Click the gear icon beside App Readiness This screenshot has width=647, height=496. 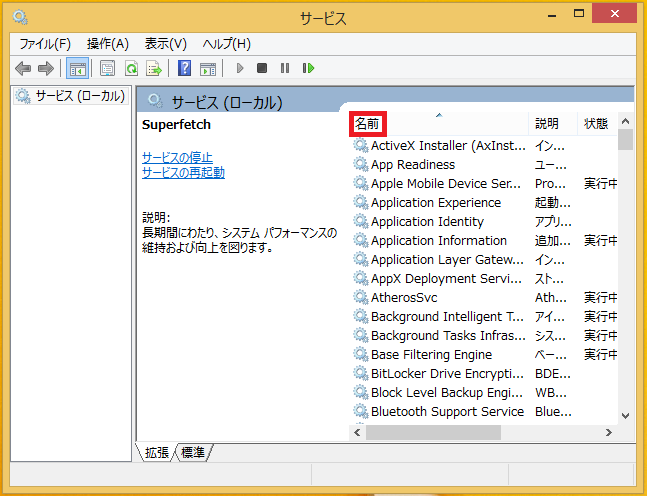point(361,165)
